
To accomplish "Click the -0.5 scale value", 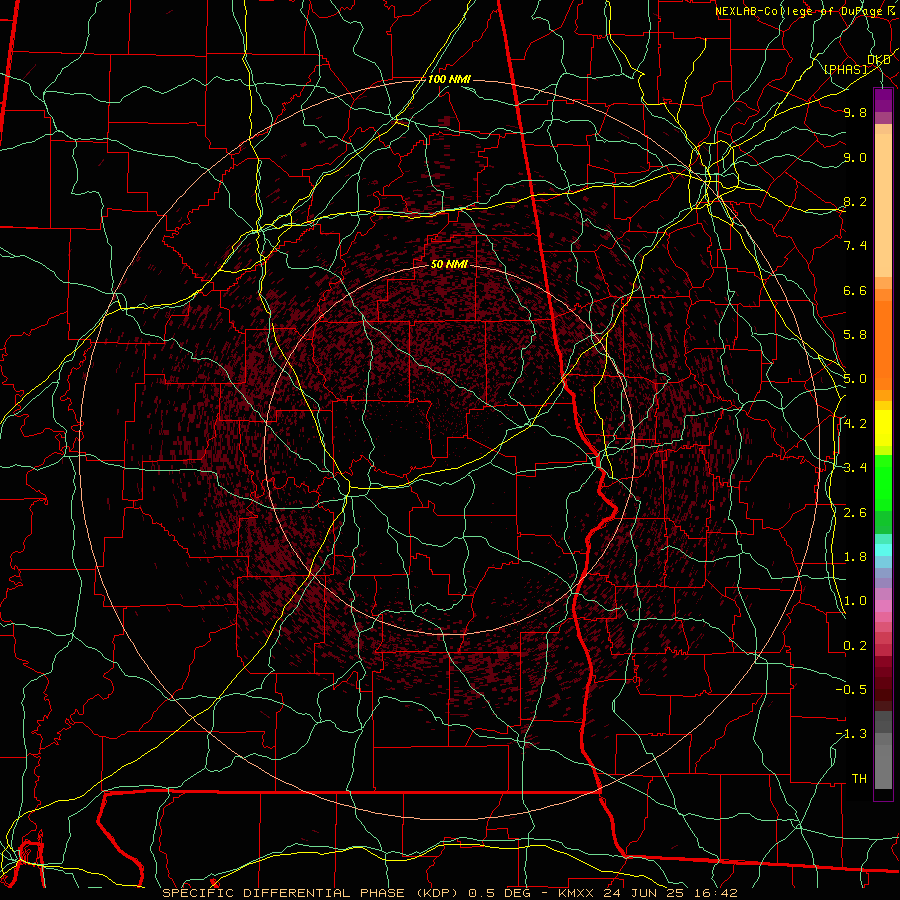I will pos(851,690).
